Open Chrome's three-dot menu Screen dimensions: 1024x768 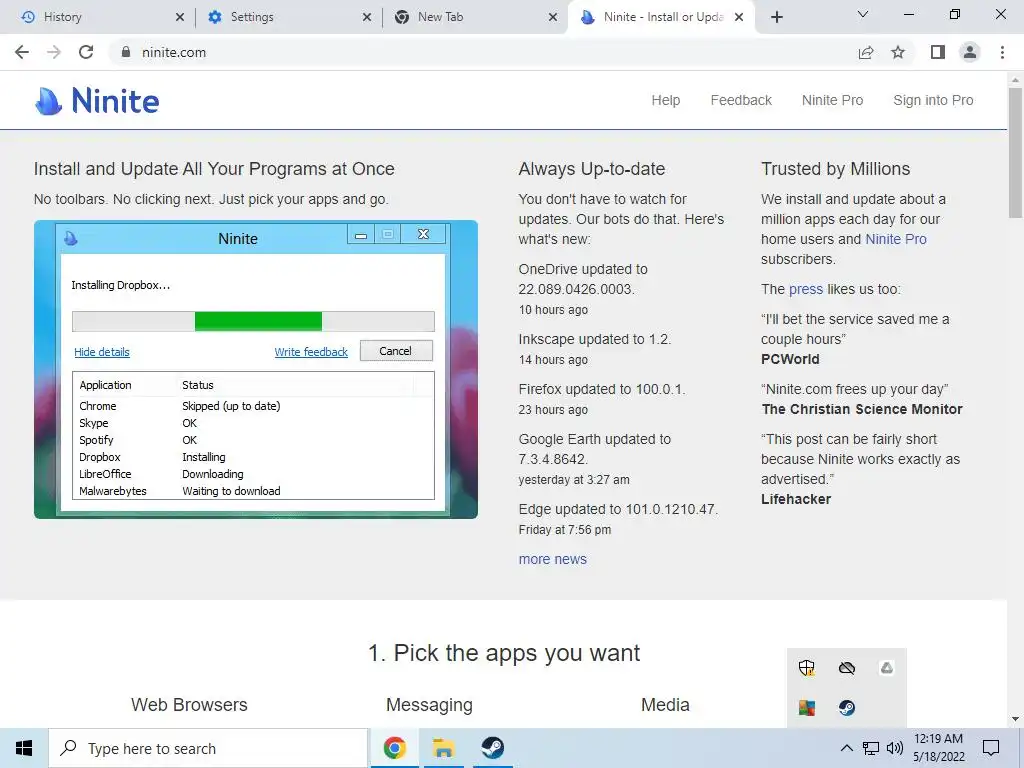coord(1002,52)
